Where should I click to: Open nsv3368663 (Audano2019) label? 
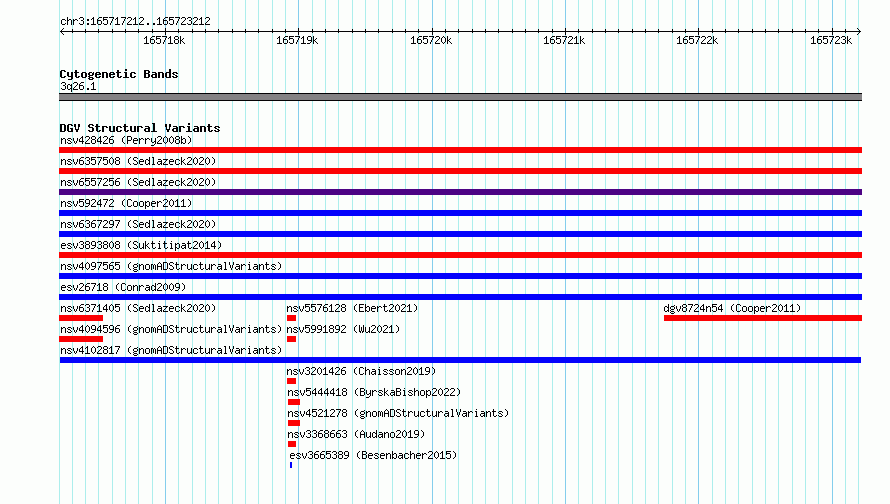pos(356,434)
